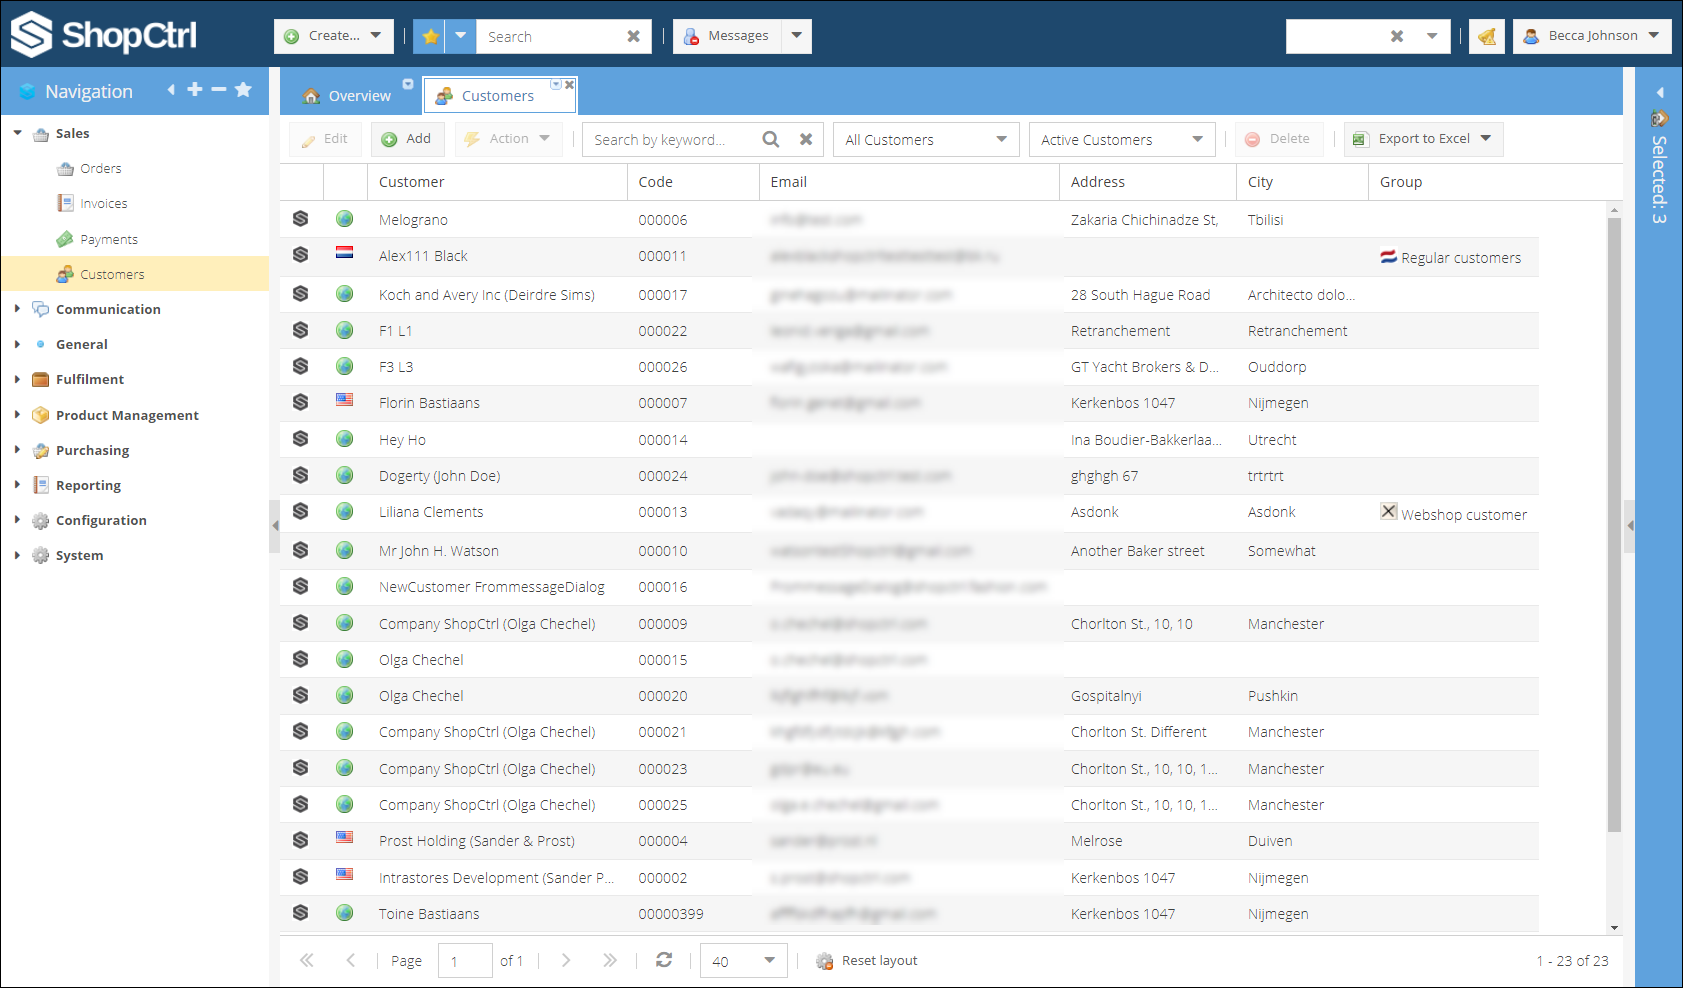The height and width of the screenshot is (988, 1683).
Task: Click the Add button
Action: tap(407, 139)
